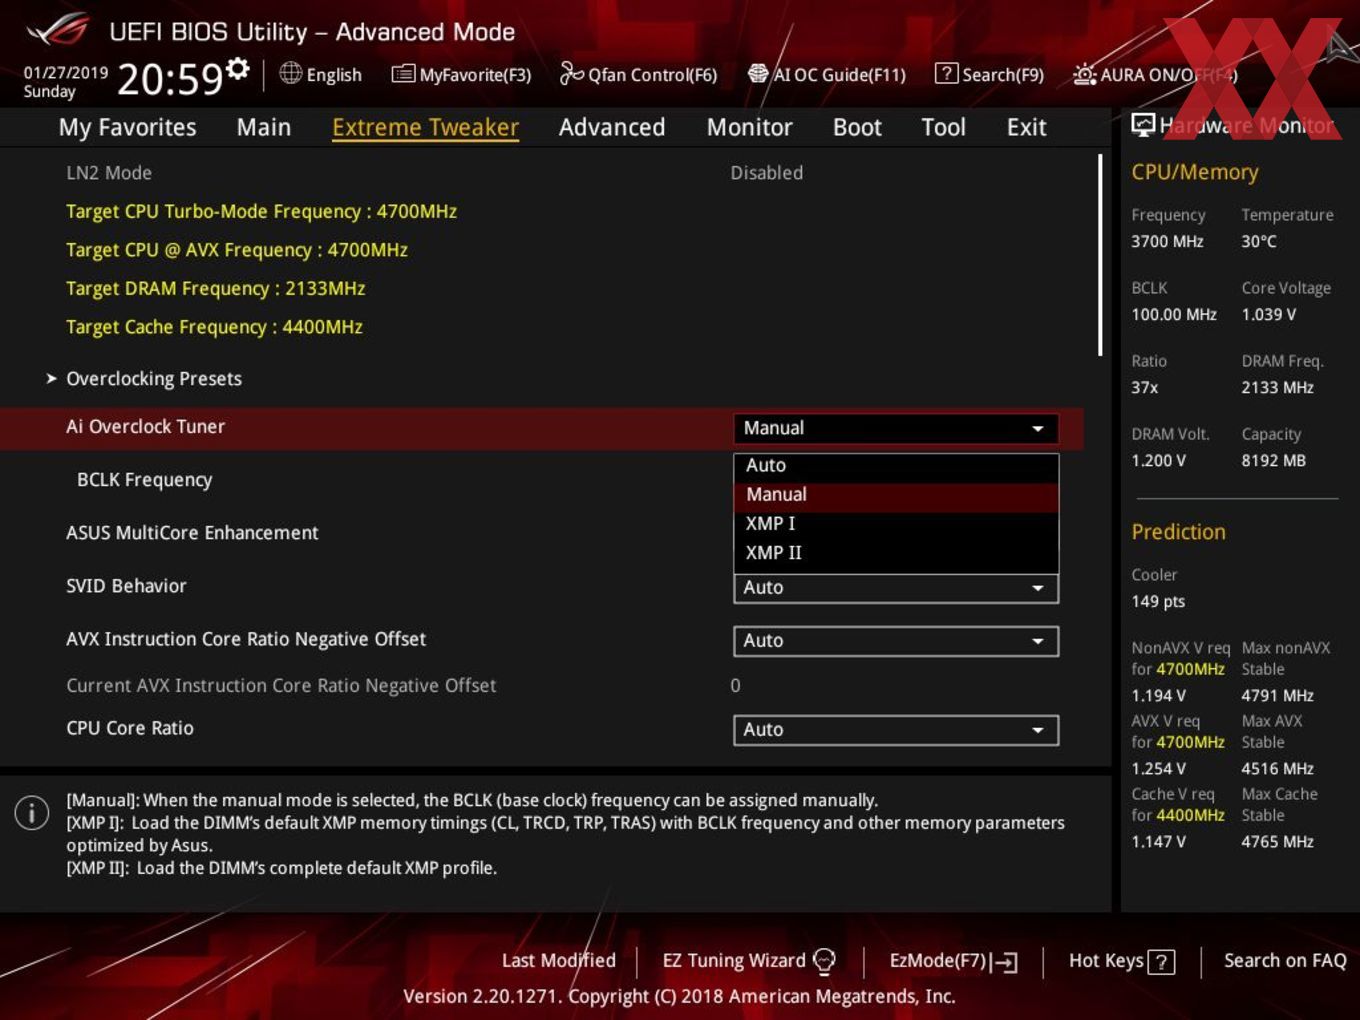Click the Prediction section heading
Viewport: 1360px width, 1020px height.
pos(1178,532)
